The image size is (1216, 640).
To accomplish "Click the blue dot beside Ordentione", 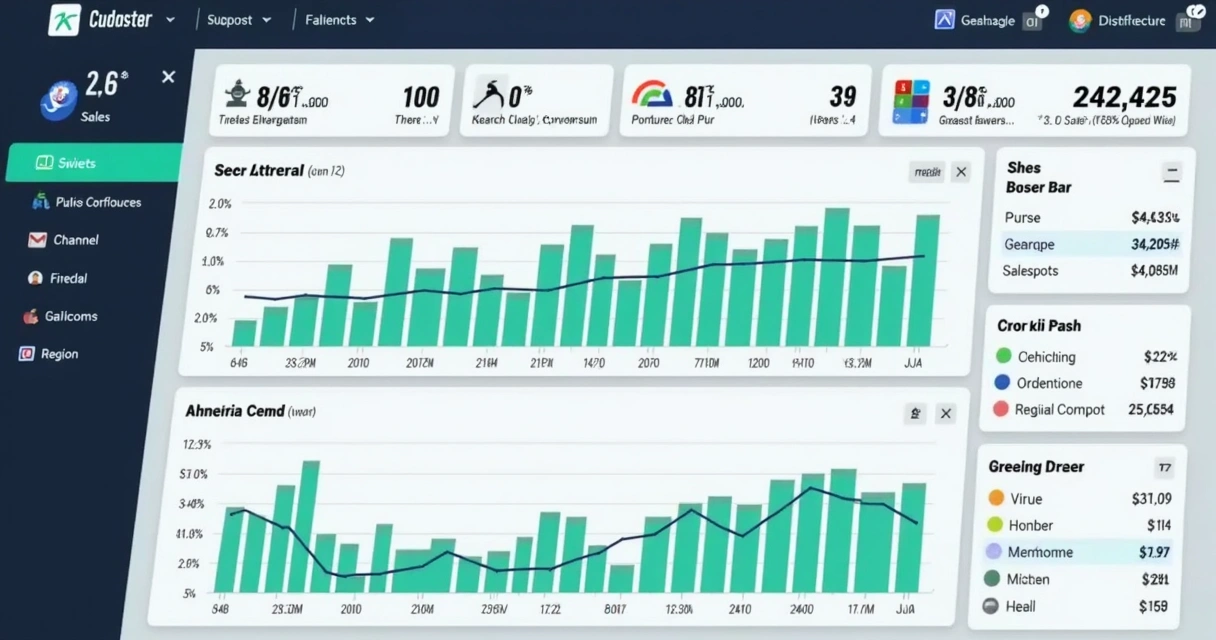I will point(1003,382).
